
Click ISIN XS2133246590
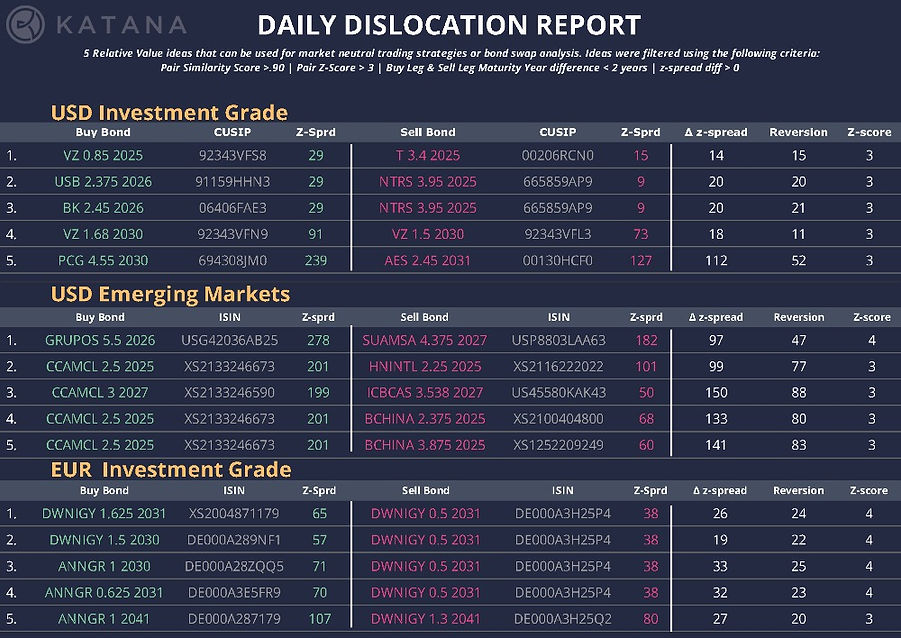coord(230,393)
